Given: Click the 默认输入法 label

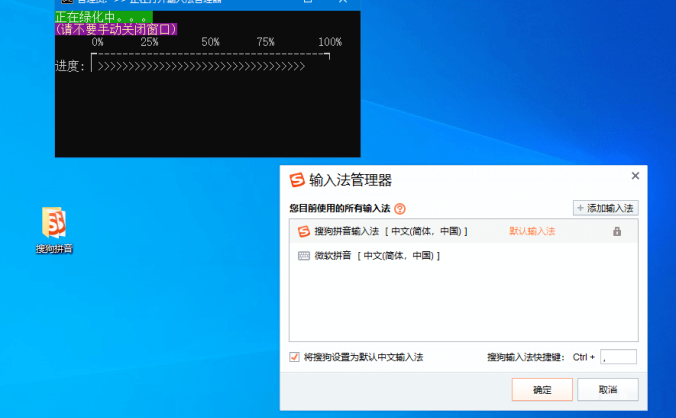Looking at the screenshot, I should coord(532,231).
